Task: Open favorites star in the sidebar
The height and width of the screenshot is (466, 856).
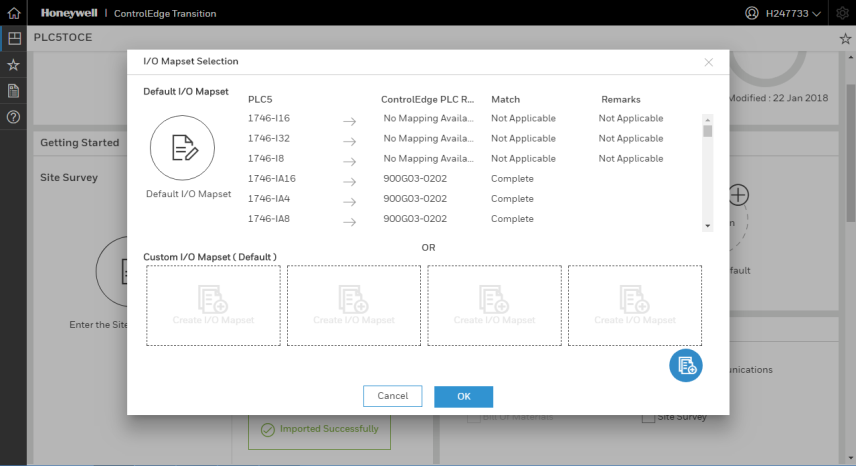Action: click(x=13, y=65)
